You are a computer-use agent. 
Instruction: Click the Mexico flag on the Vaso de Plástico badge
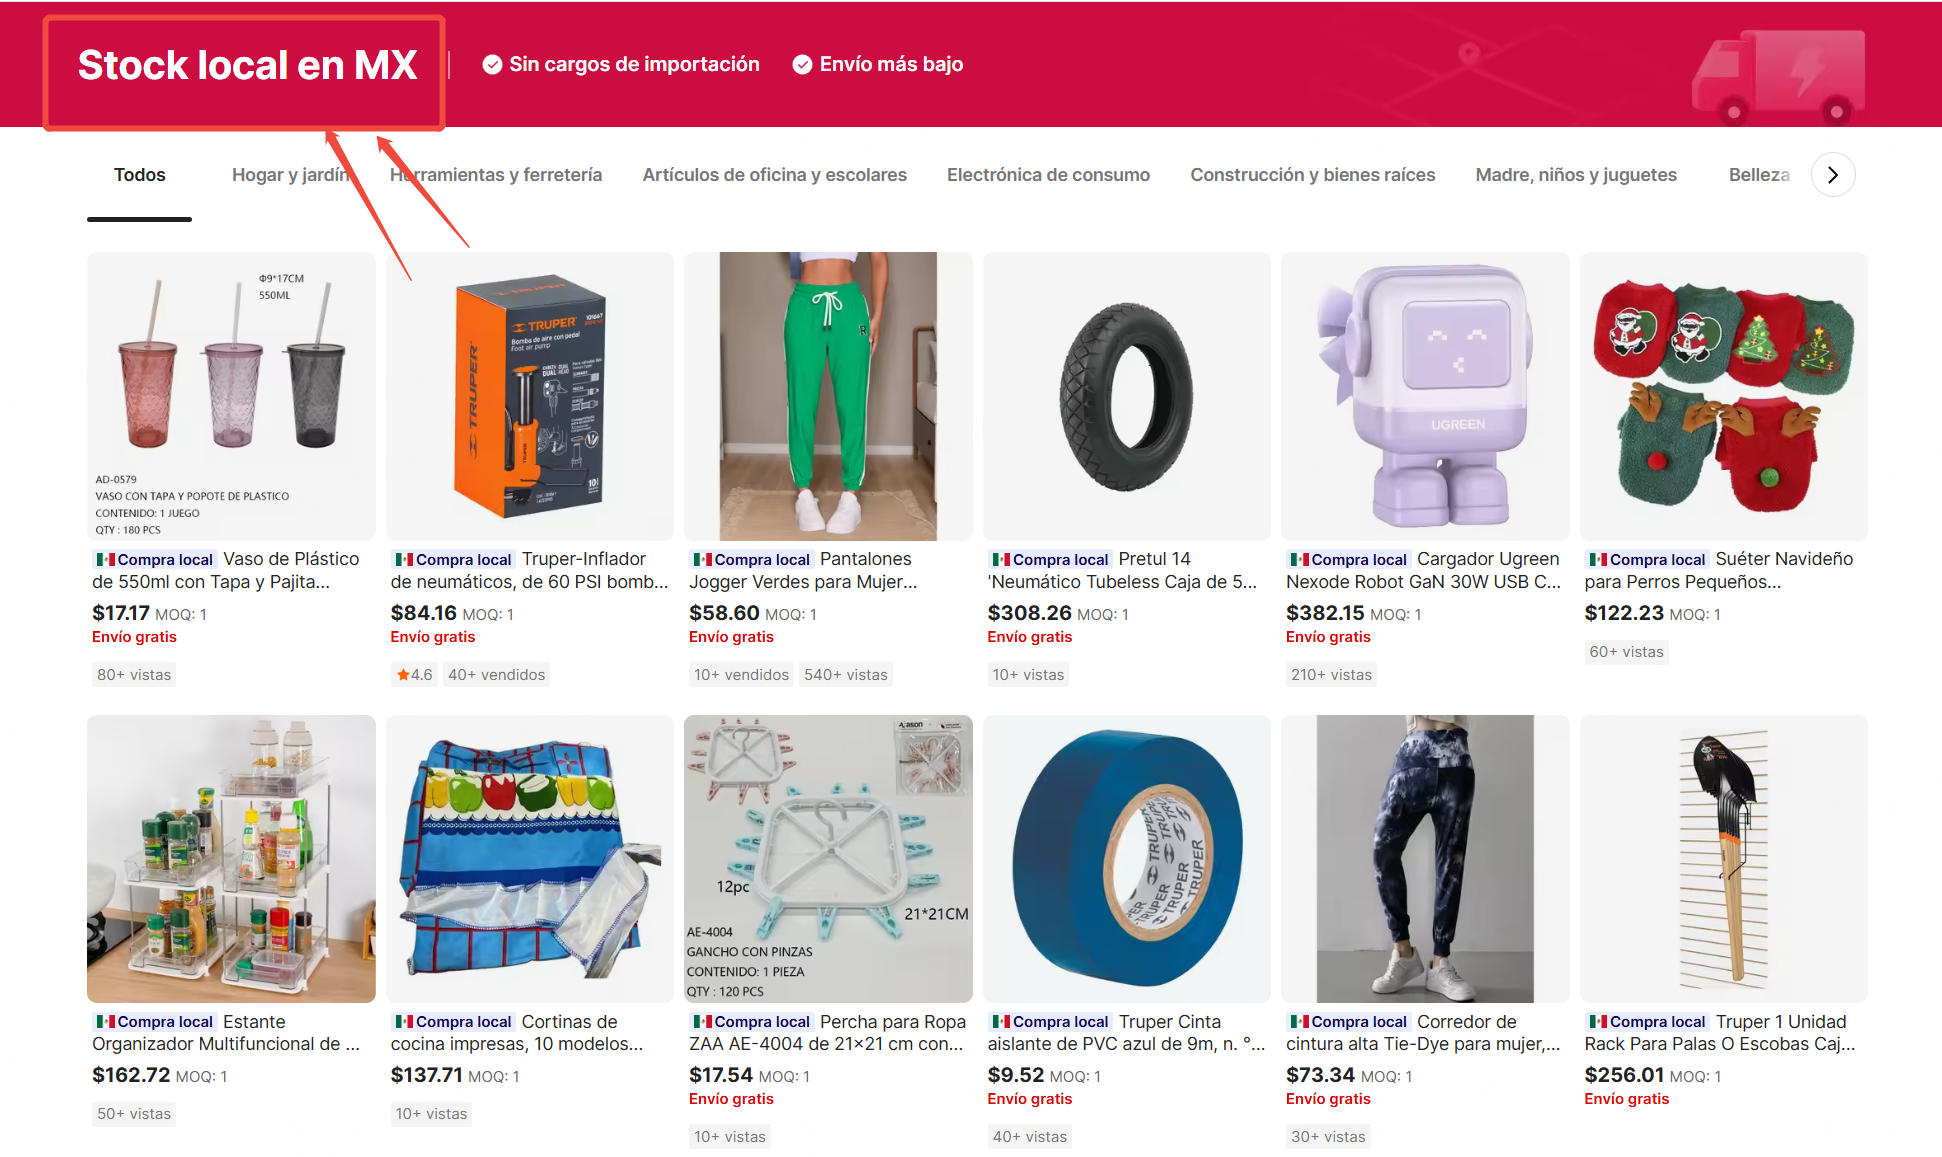click(x=106, y=559)
